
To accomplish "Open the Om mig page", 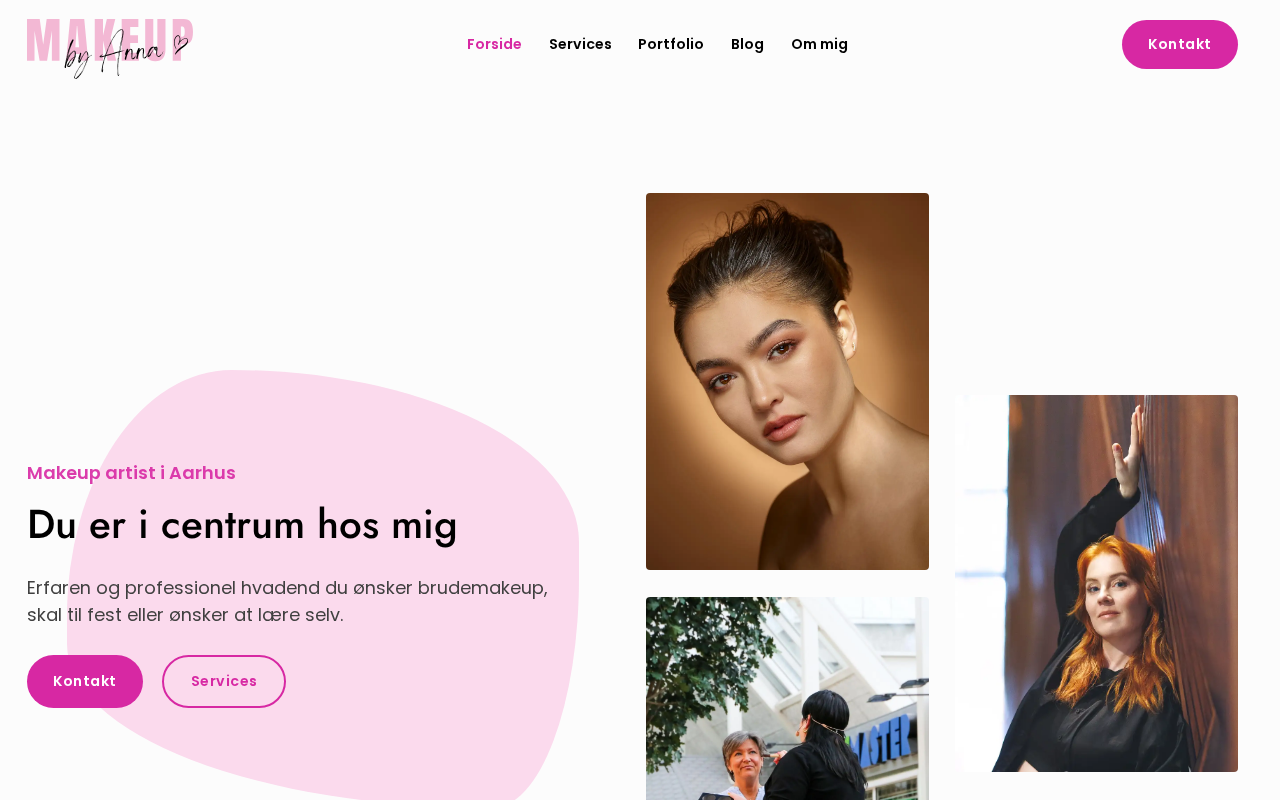I will (819, 44).
